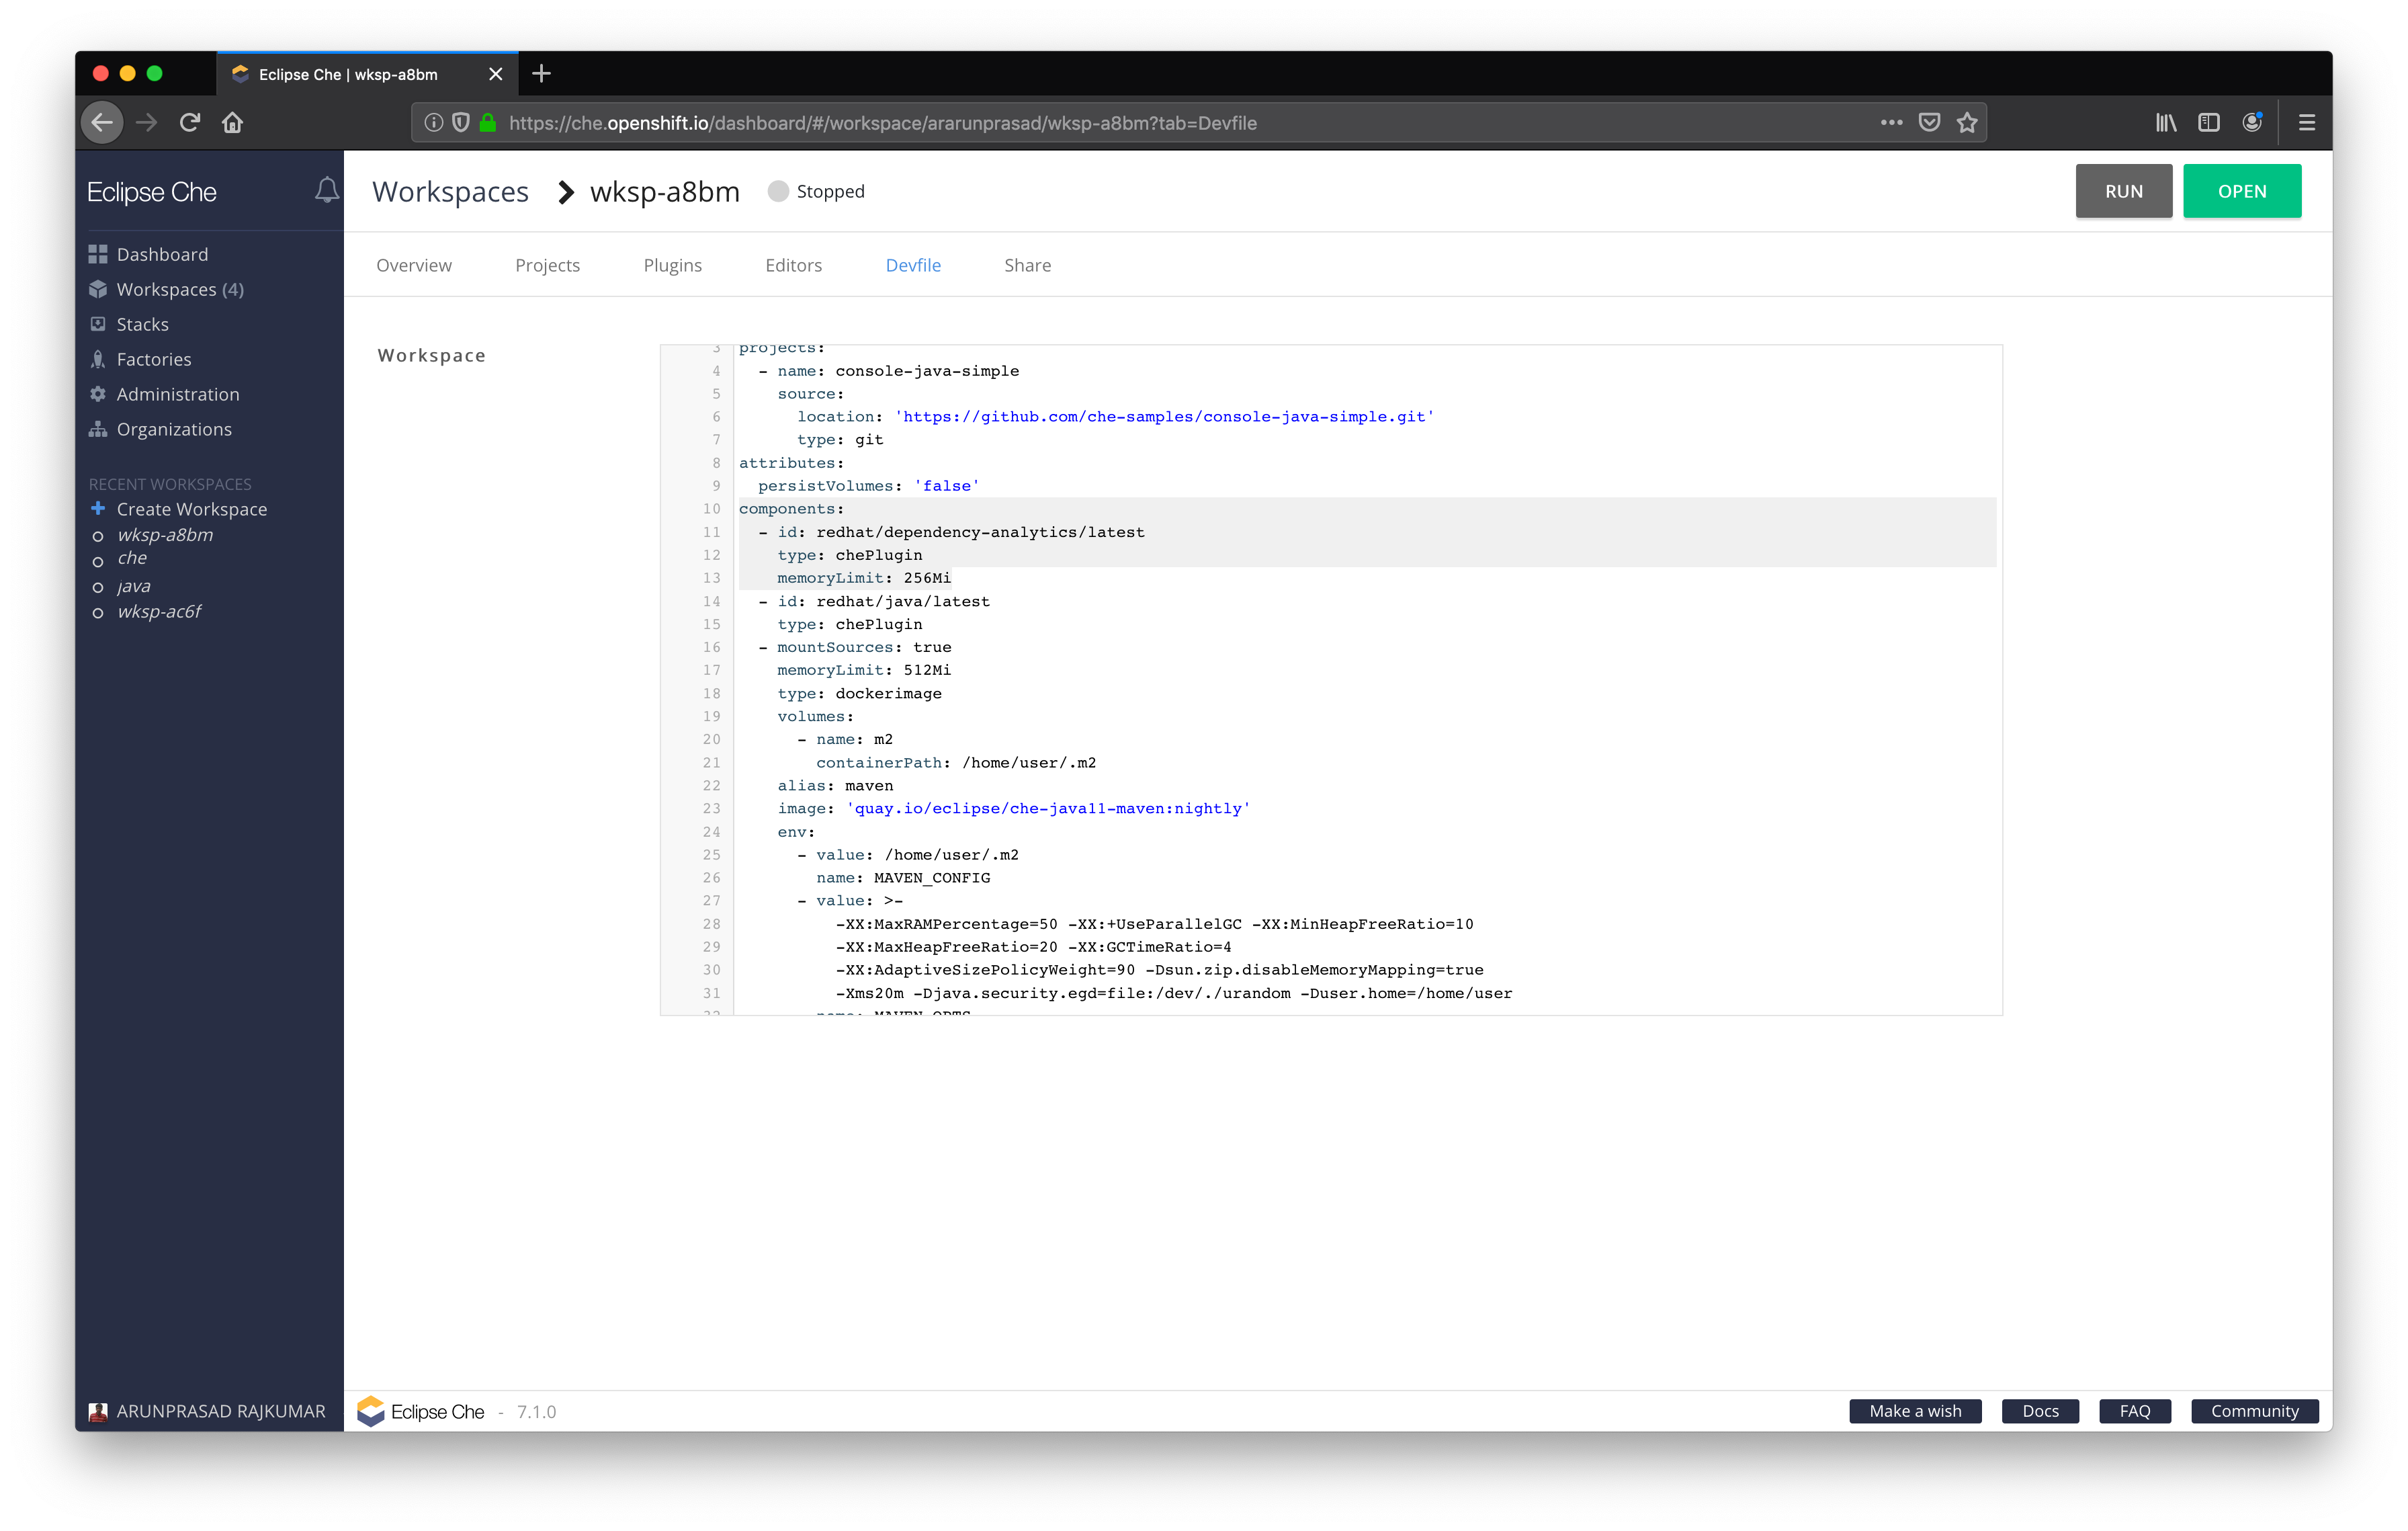Click the Make a wish button
Screen dimensions: 2408x1531
[x=1915, y=1411]
